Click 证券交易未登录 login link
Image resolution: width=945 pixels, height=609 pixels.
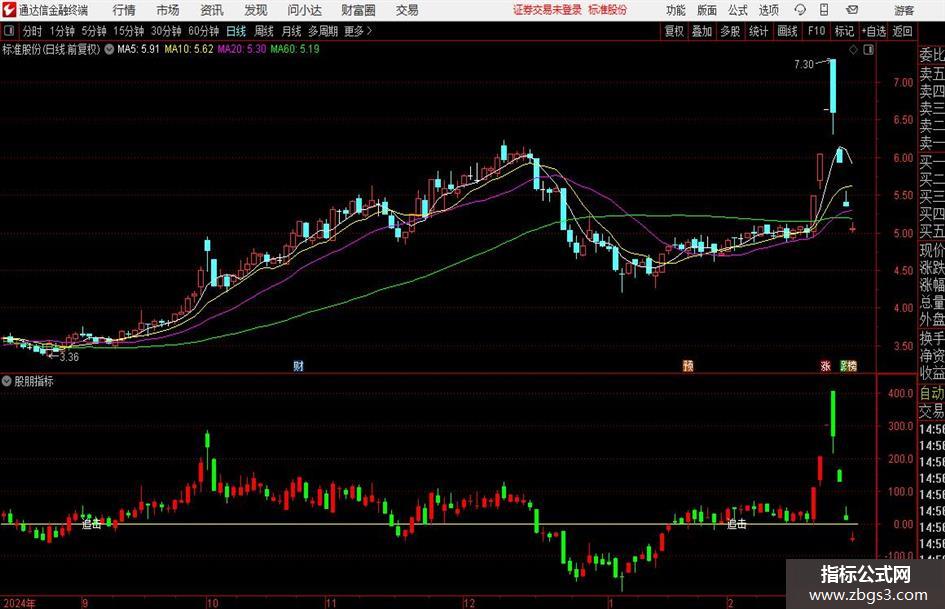click(x=547, y=10)
